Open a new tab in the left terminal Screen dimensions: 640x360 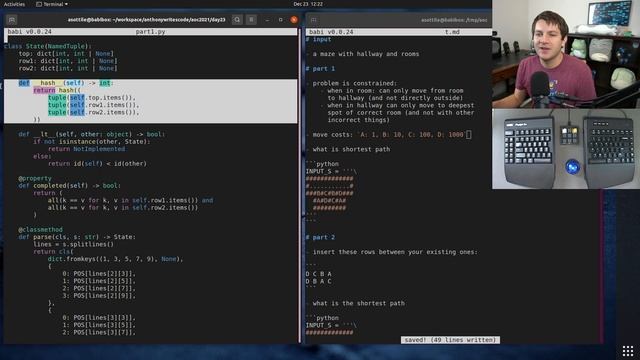pos(12,20)
